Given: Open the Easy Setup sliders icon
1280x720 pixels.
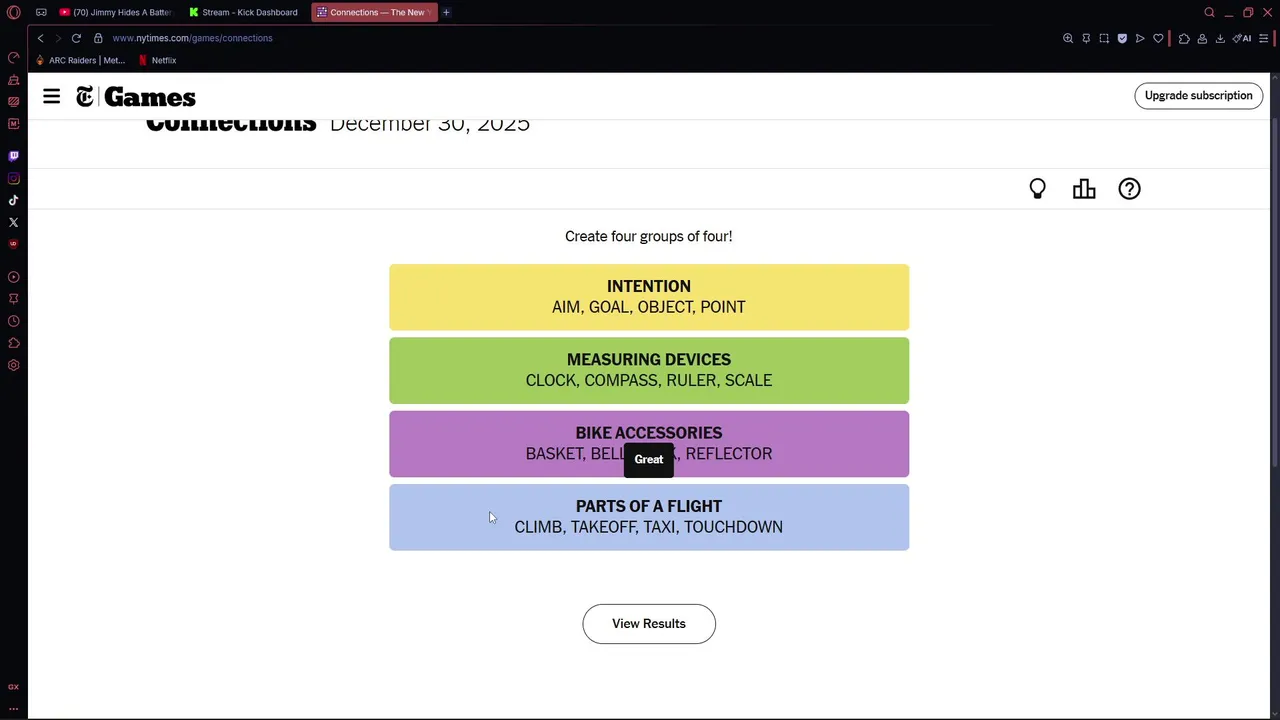Looking at the screenshot, I should [x=1264, y=38].
